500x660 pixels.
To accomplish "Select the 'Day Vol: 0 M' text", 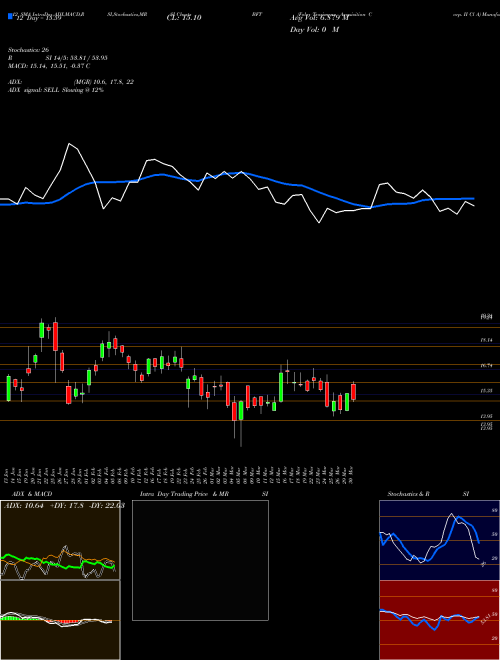I will (x=314, y=30).
